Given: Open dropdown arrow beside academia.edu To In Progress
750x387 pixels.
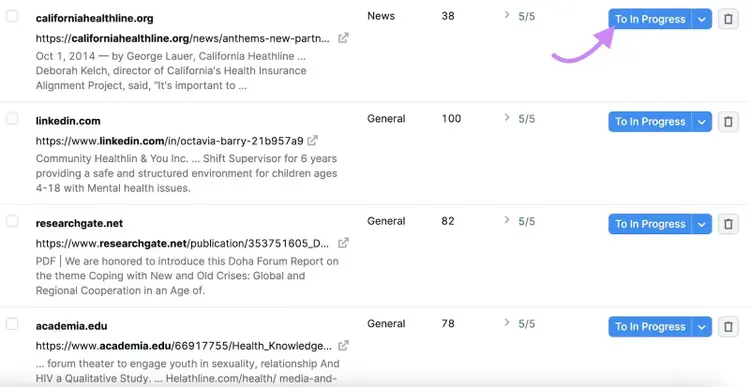Looking at the screenshot, I should (702, 327).
